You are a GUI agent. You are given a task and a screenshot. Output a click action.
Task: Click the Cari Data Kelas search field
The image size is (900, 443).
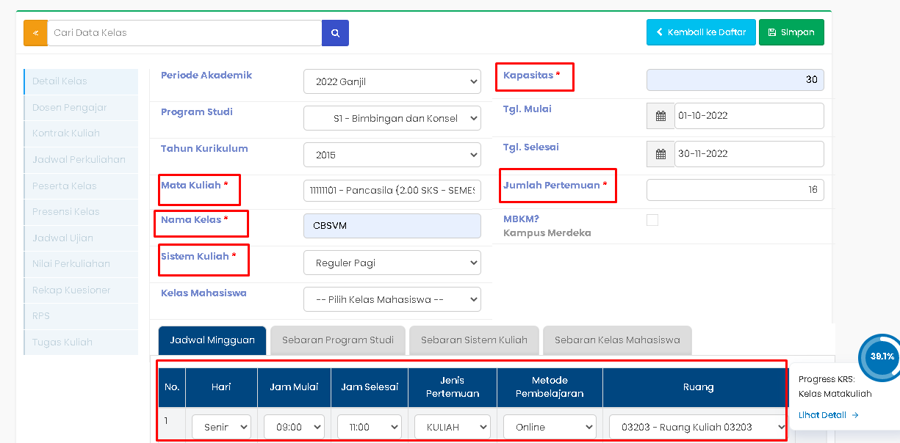coord(184,33)
